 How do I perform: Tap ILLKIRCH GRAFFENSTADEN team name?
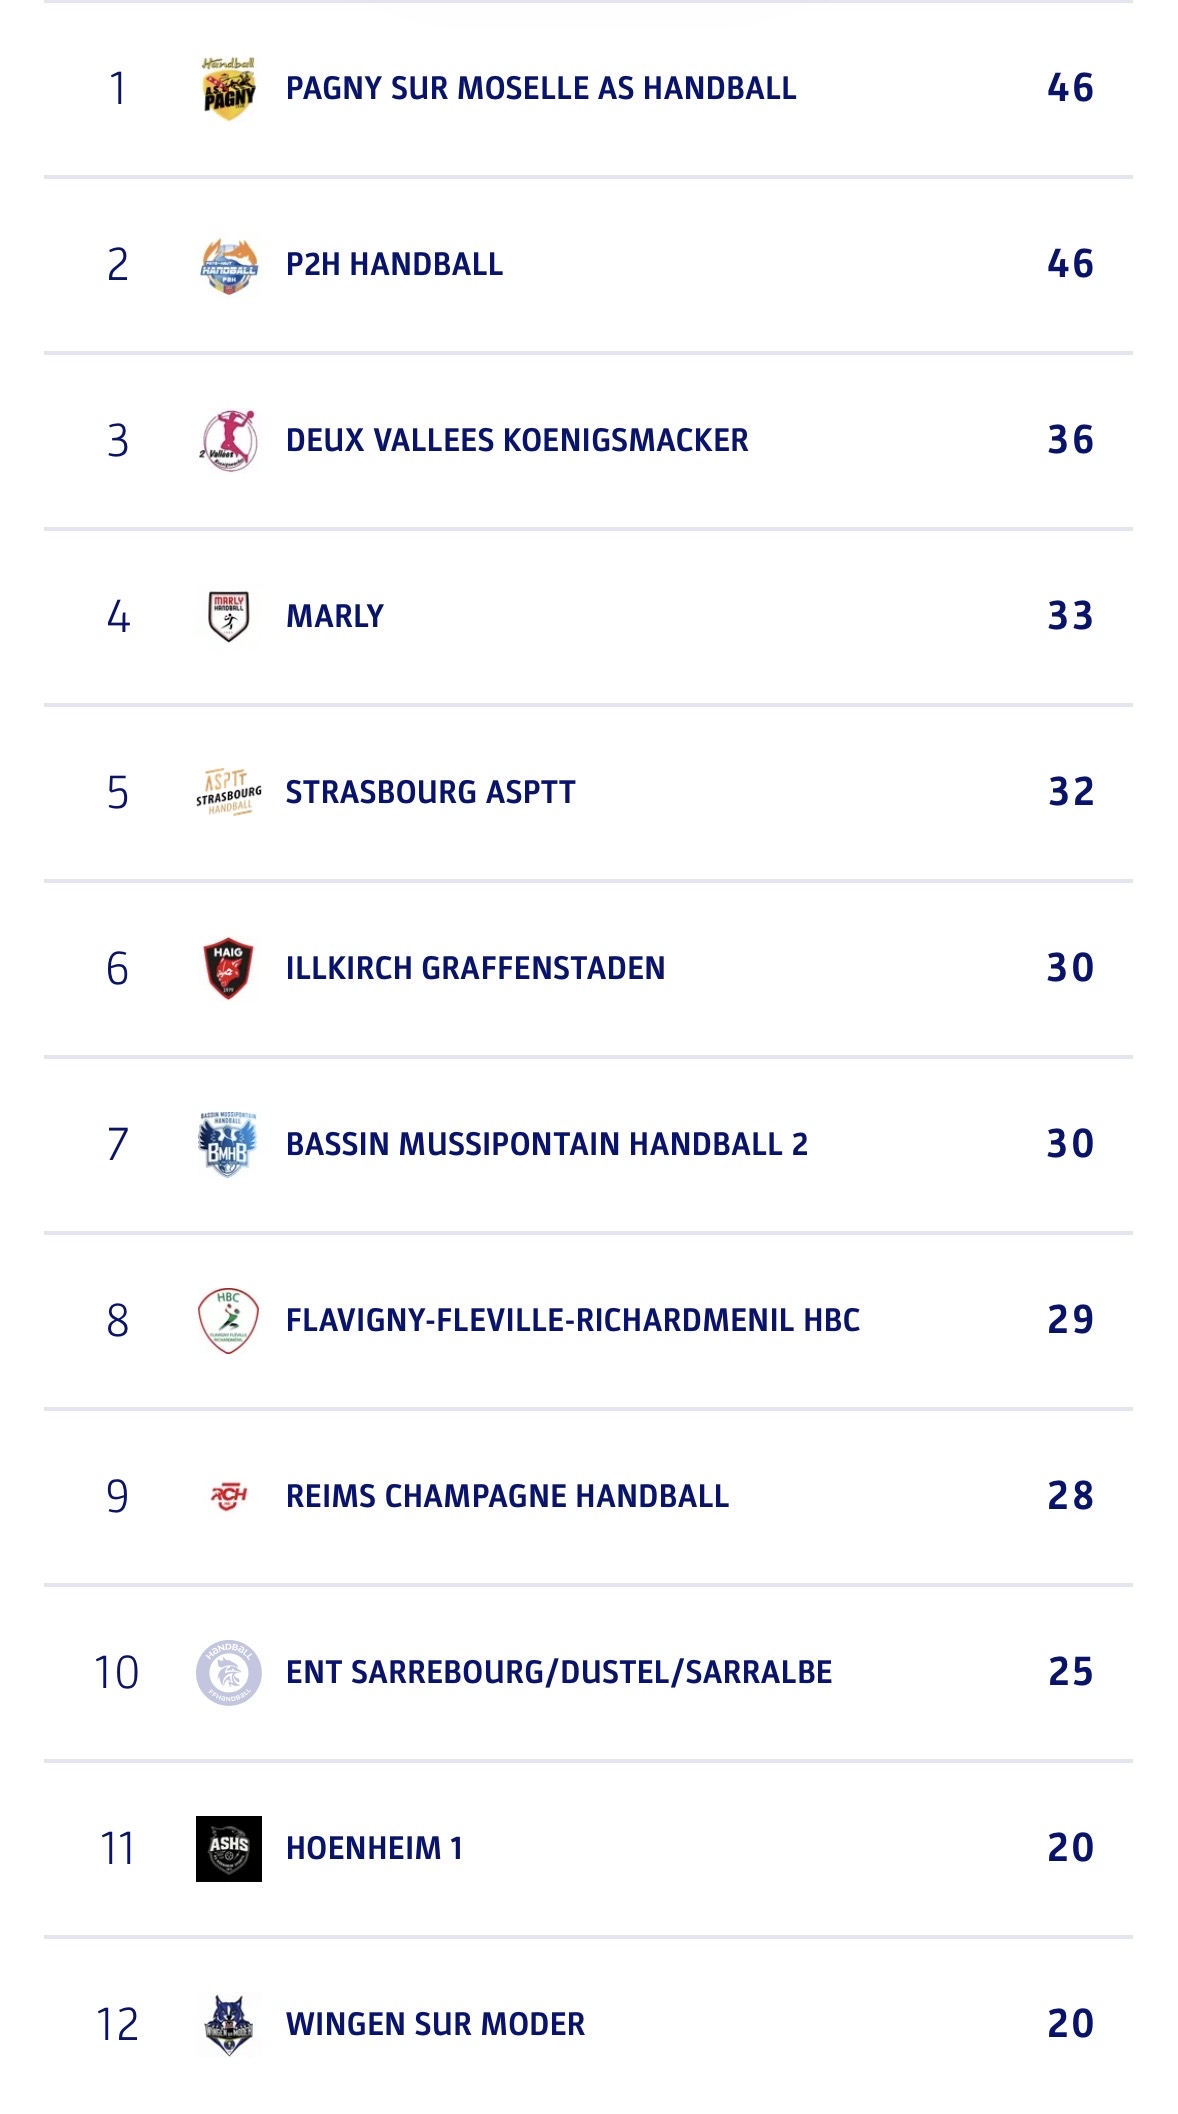[475, 969]
